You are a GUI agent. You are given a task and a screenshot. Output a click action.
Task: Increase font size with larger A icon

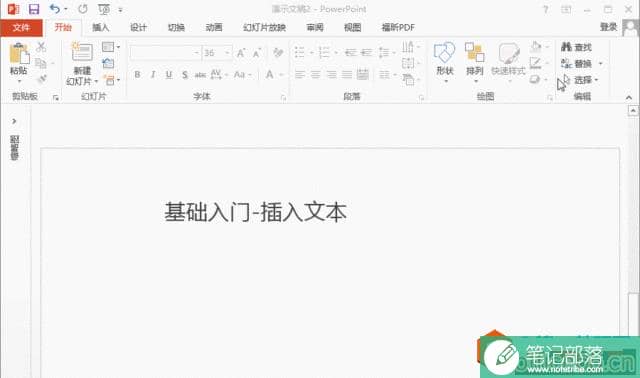coord(241,53)
